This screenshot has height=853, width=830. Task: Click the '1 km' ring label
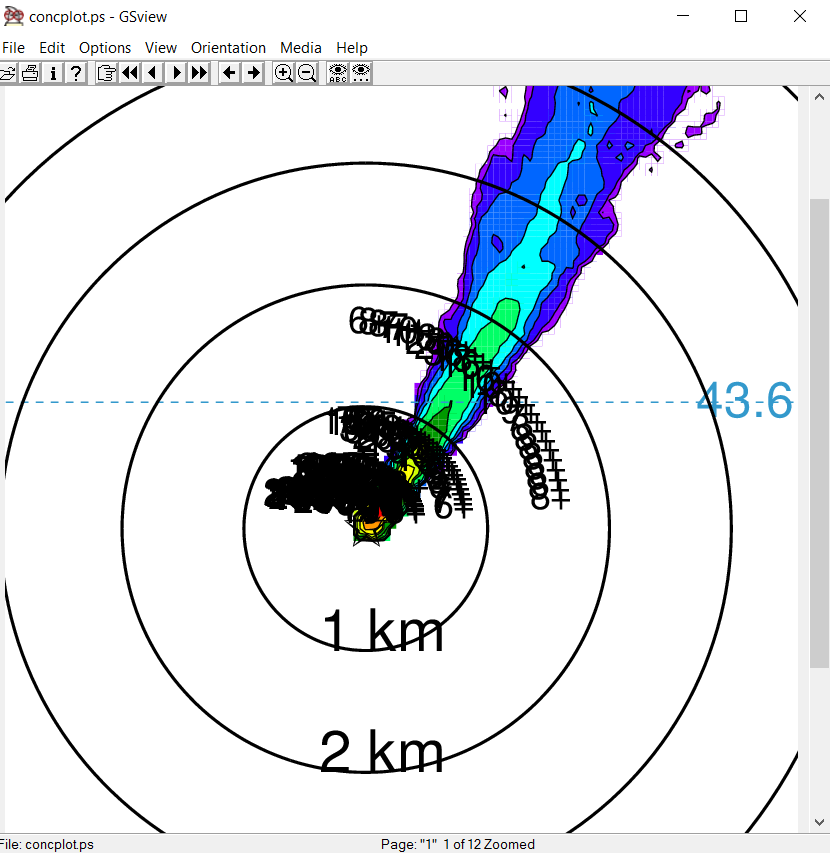pos(383,630)
